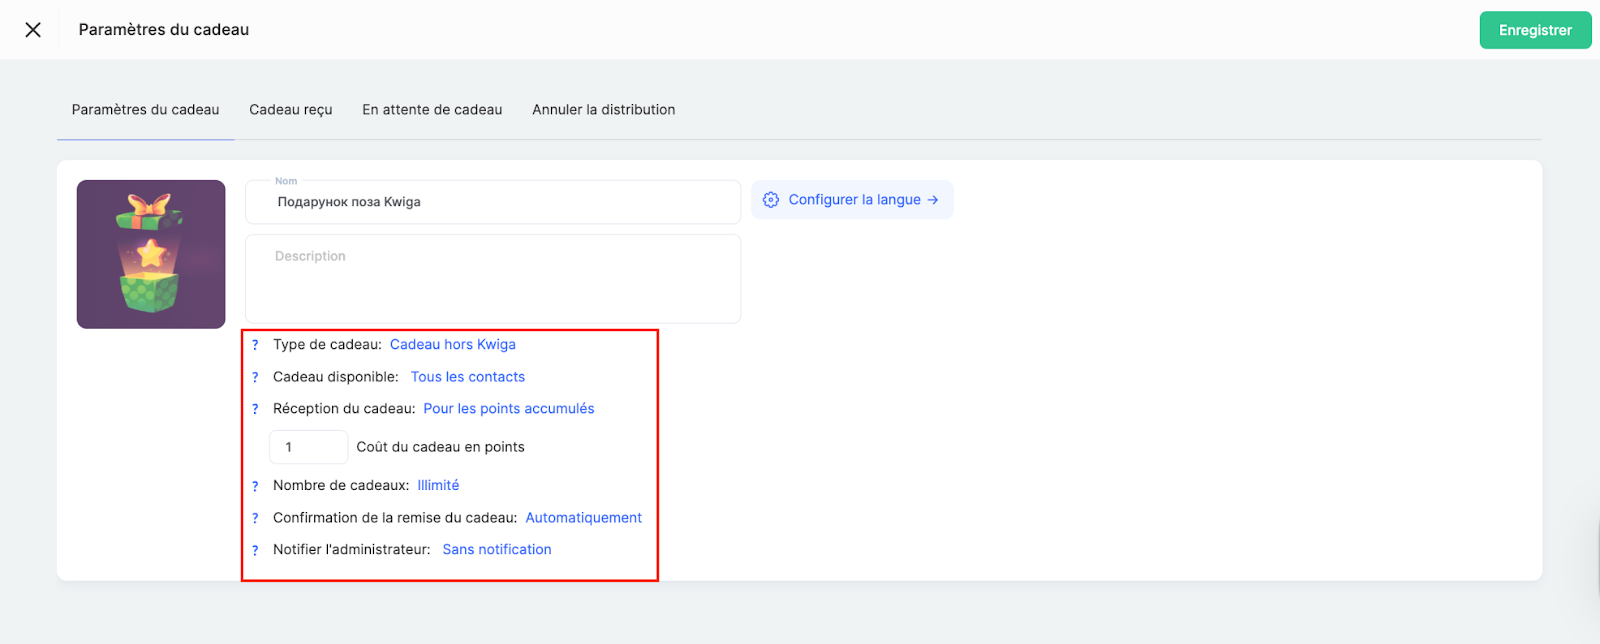Switch to the En attente de cadeau tab

[x=432, y=110]
